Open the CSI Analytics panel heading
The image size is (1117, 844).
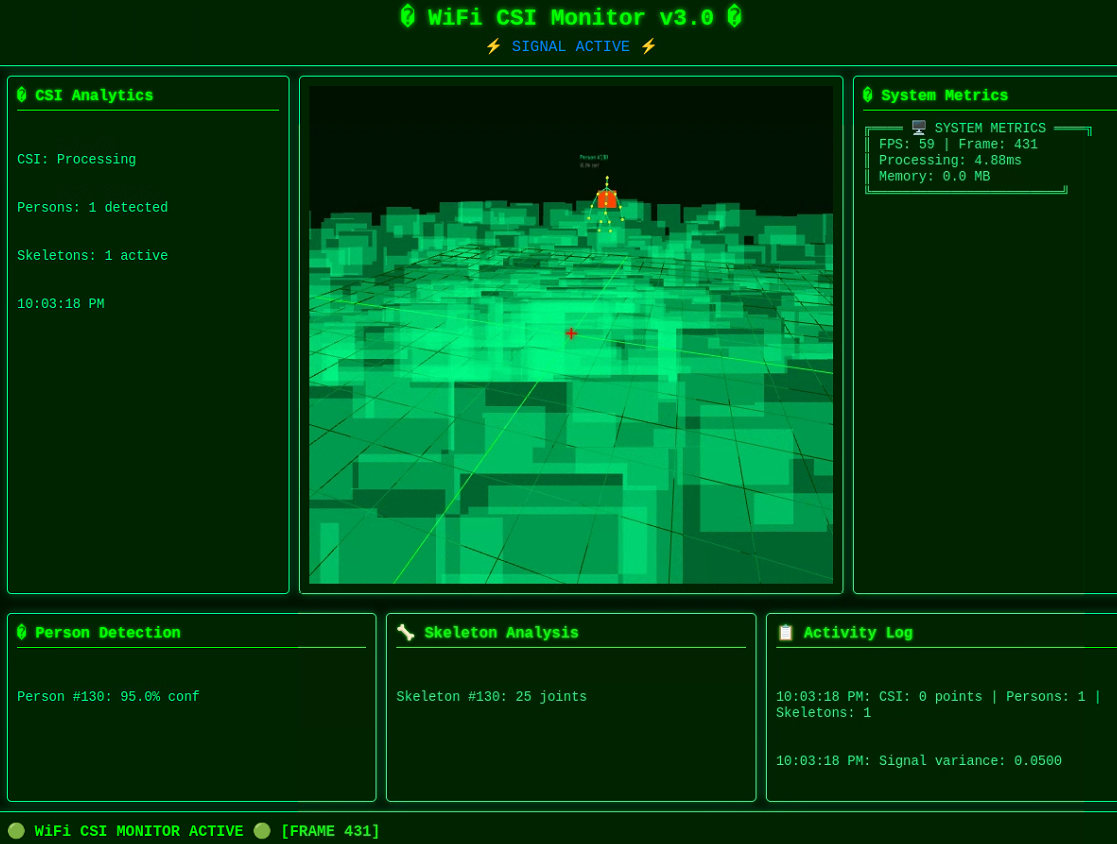point(94,96)
